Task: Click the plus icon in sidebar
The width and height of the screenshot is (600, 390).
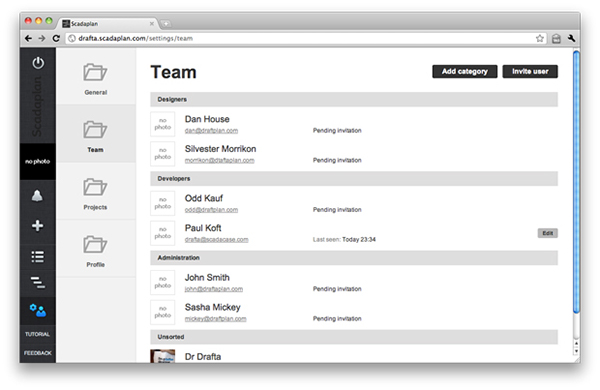Action: [38, 225]
